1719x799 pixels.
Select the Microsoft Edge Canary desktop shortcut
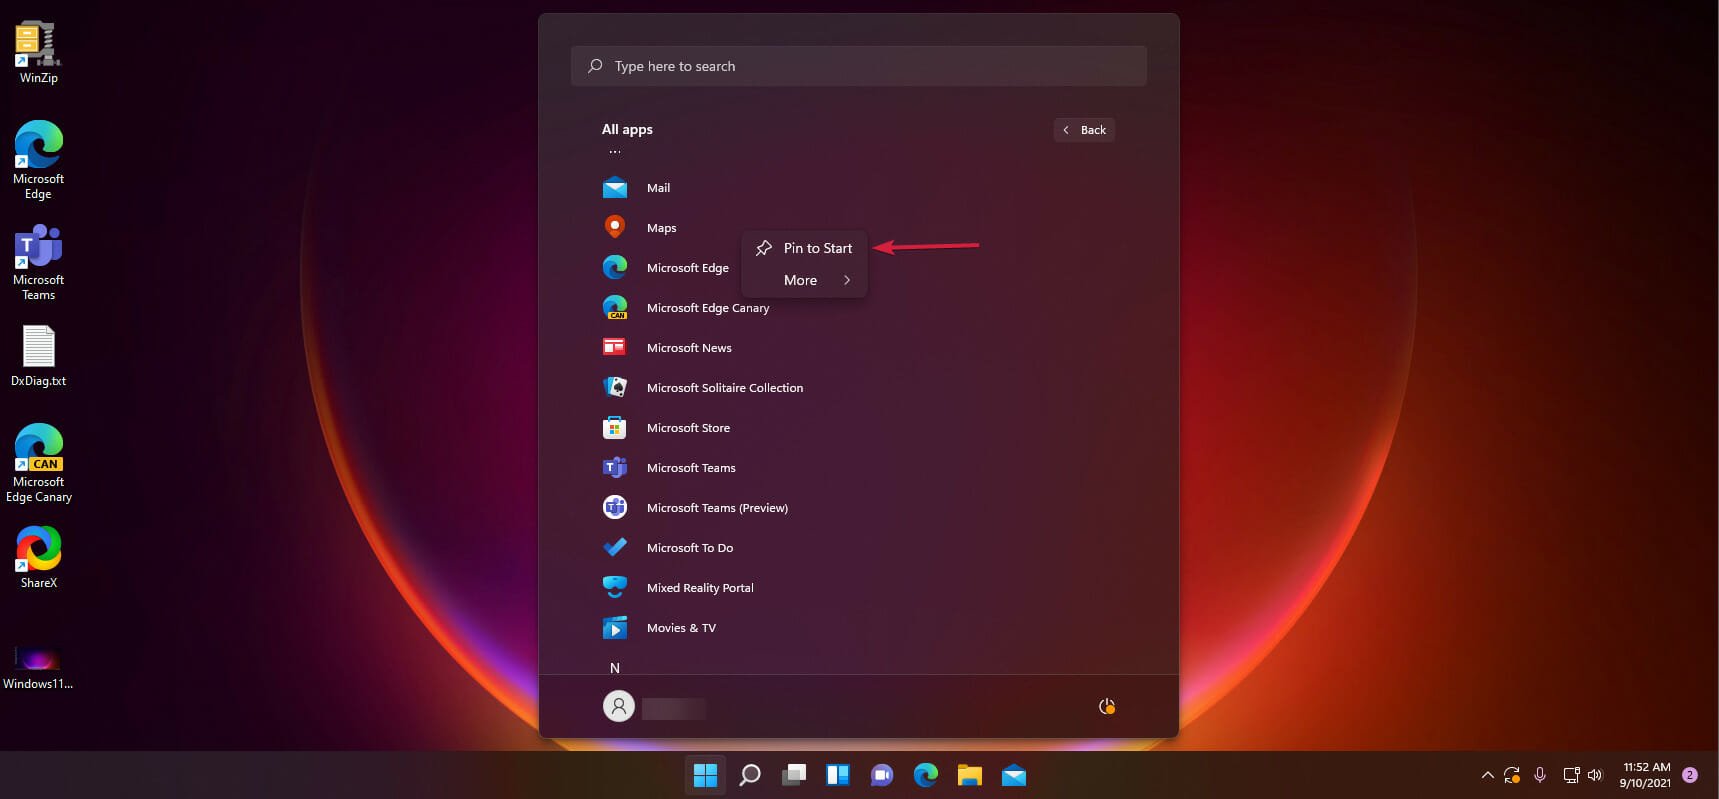pyautogui.click(x=38, y=463)
